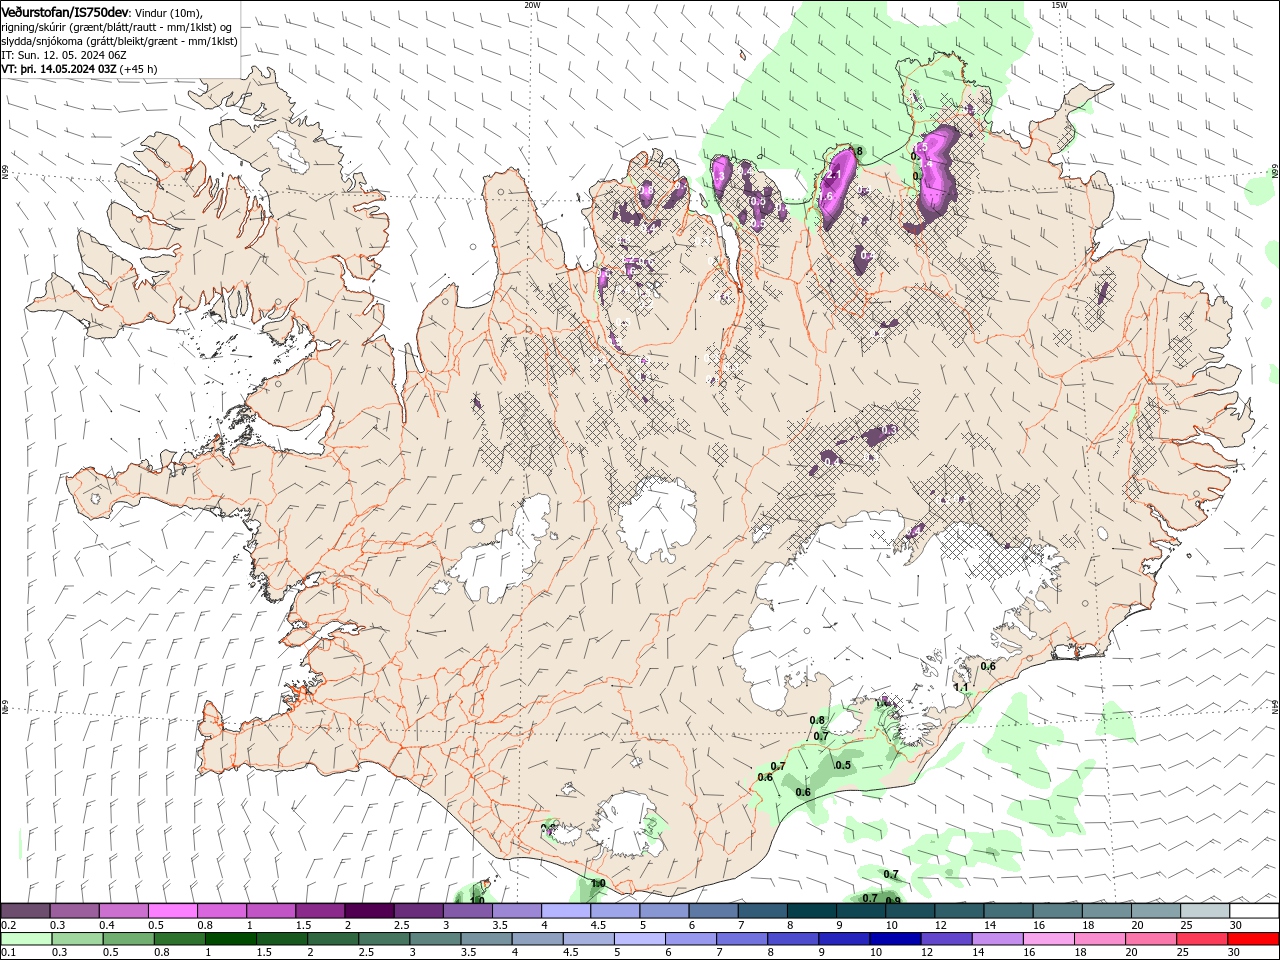Select the 1.1 precipitation value on southeast coast

tap(961, 687)
